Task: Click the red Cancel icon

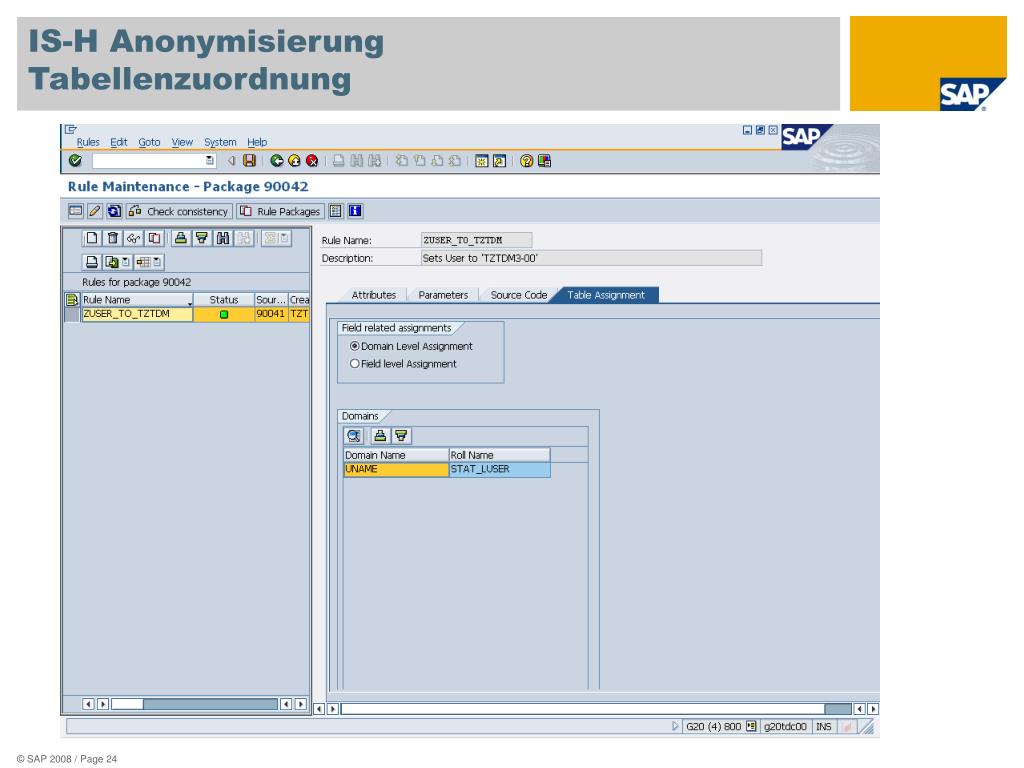Action: pos(312,161)
